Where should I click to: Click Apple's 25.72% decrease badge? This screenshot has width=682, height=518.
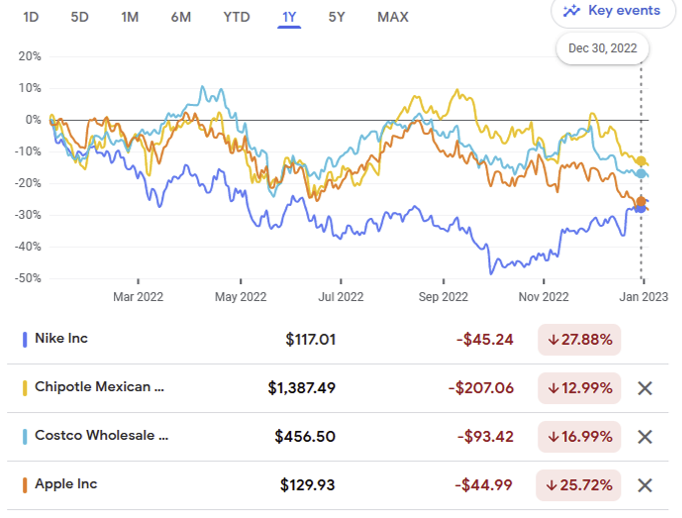coord(579,485)
